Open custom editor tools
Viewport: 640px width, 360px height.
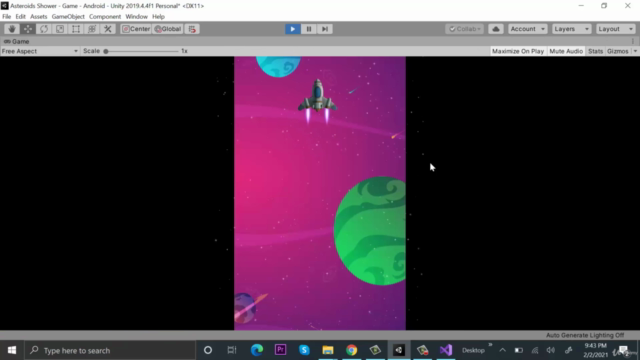pyautogui.click(x=108, y=29)
